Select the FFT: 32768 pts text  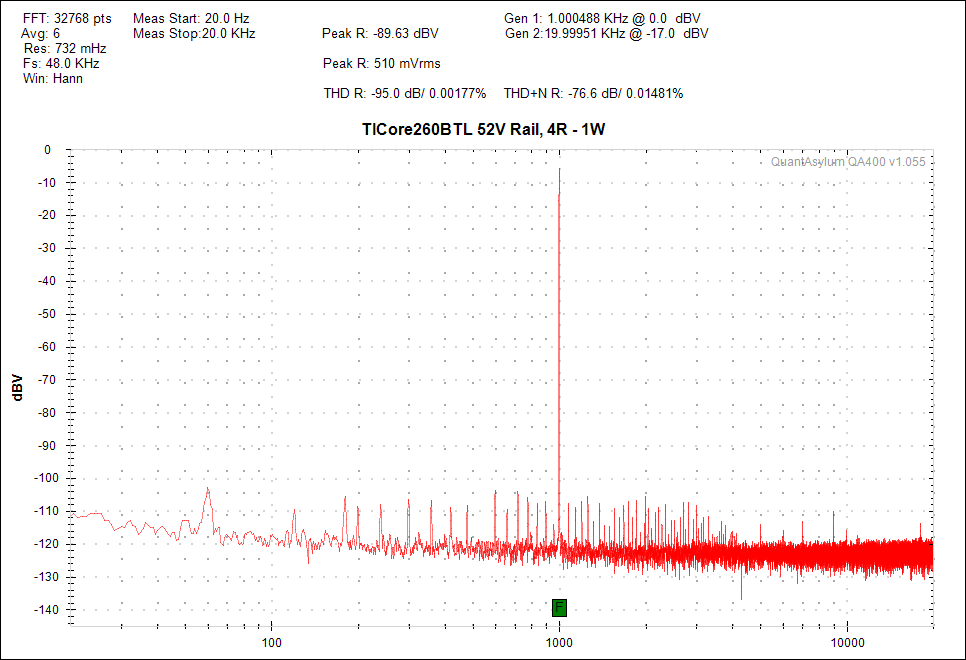coord(67,18)
